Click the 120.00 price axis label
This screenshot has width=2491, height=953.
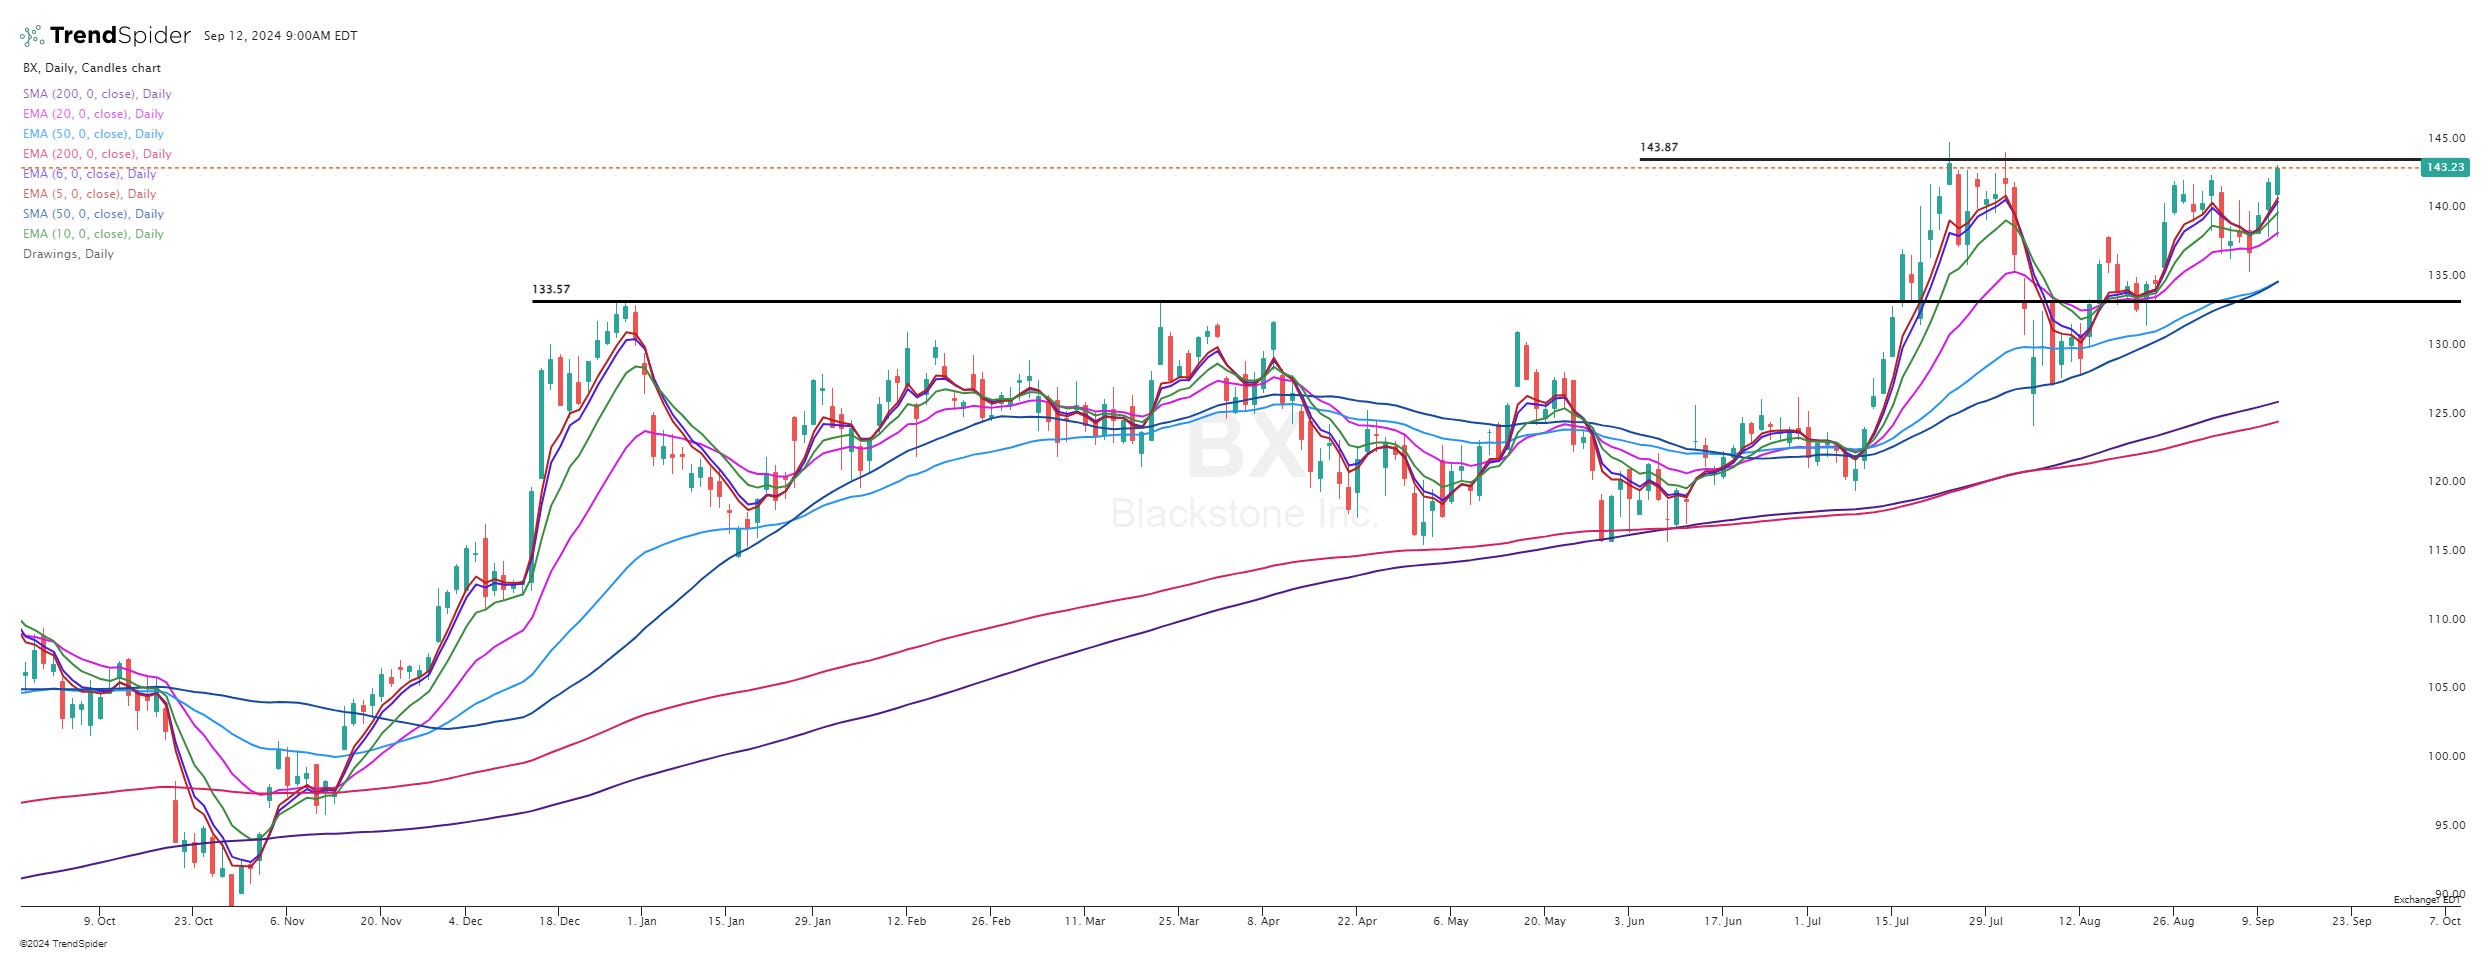(2446, 481)
